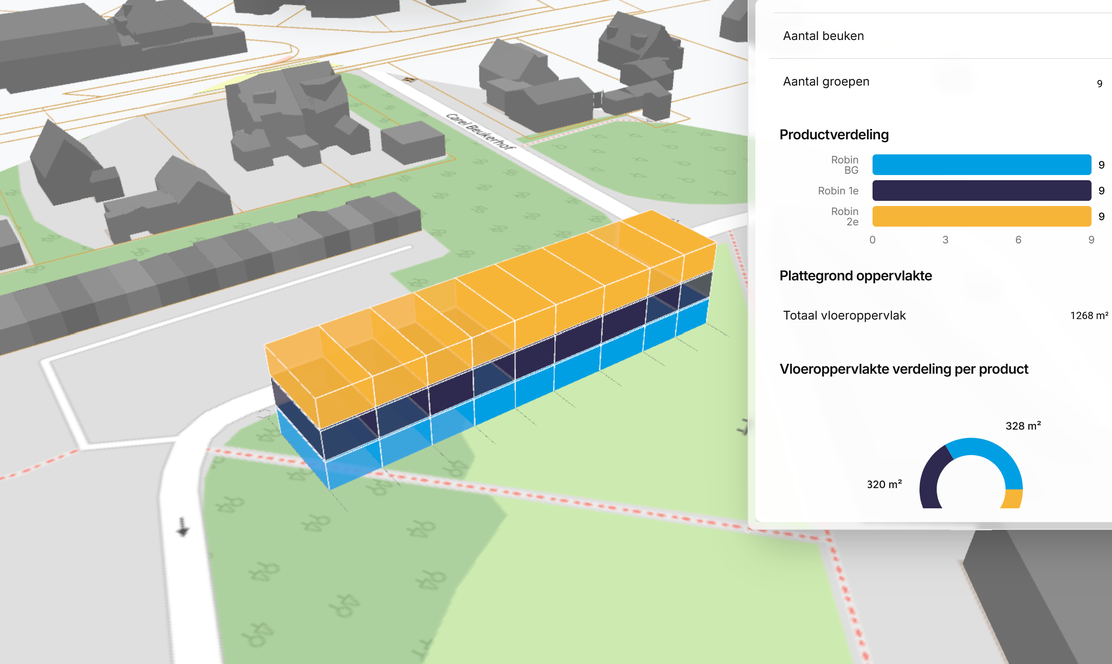Click the Aantal groepen row

[x=826, y=82]
